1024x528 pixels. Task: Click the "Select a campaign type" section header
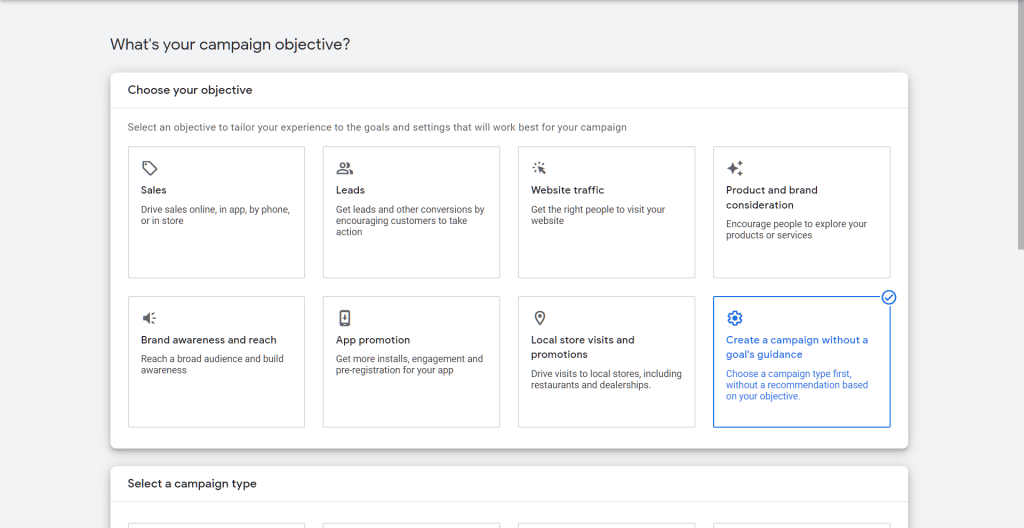[x=192, y=484]
